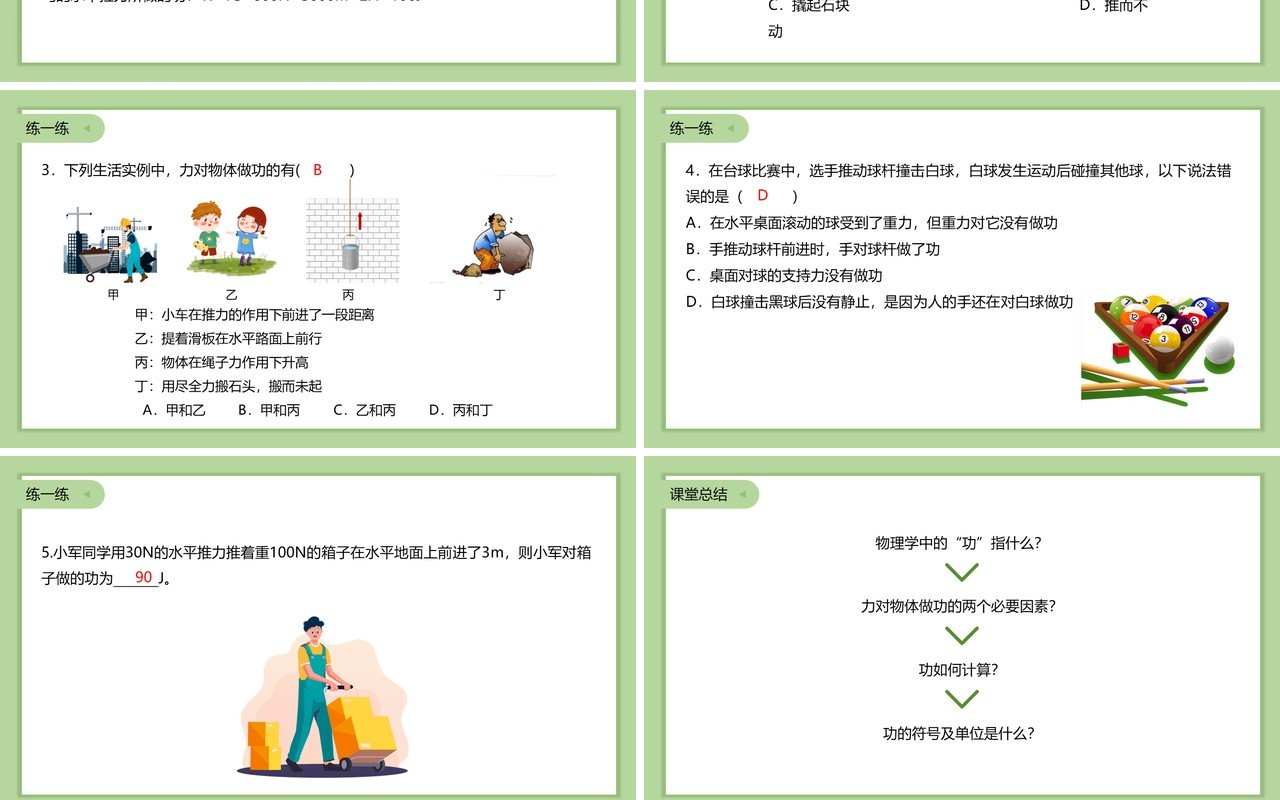Click the question 5 text starting "5.小军同学用30N"
The height and width of the screenshot is (800, 1280).
pos(316,565)
